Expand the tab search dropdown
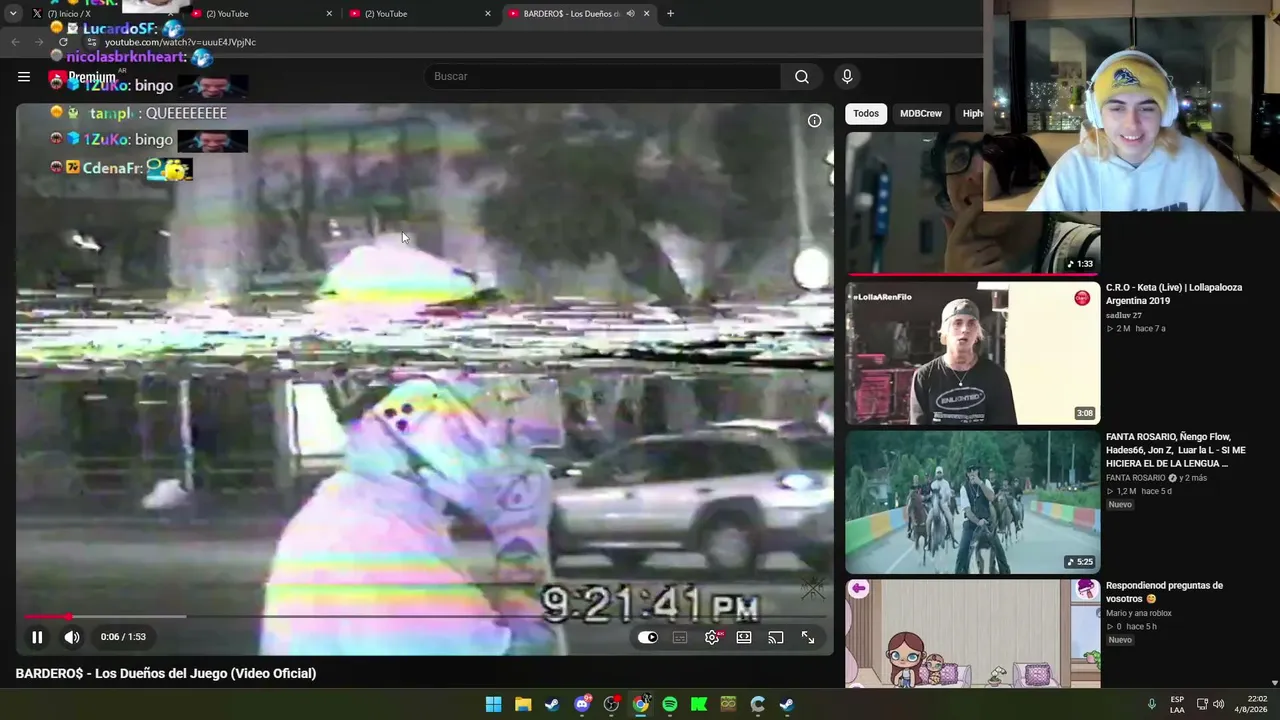 coord(13,13)
